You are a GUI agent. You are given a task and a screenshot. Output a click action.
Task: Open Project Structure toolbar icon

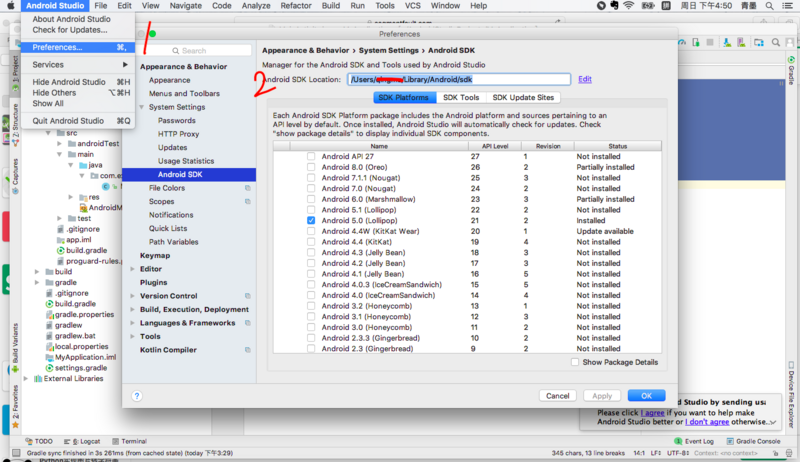pyautogui.click(x=759, y=43)
